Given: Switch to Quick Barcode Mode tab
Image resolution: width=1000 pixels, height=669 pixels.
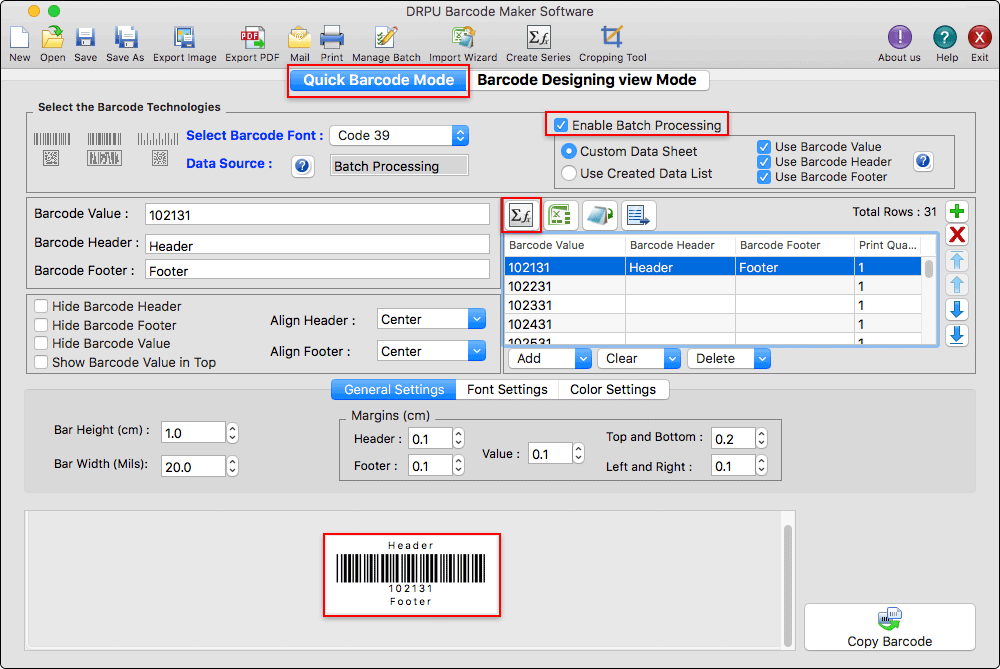Looking at the screenshot, I should click(x=378, y=80).
